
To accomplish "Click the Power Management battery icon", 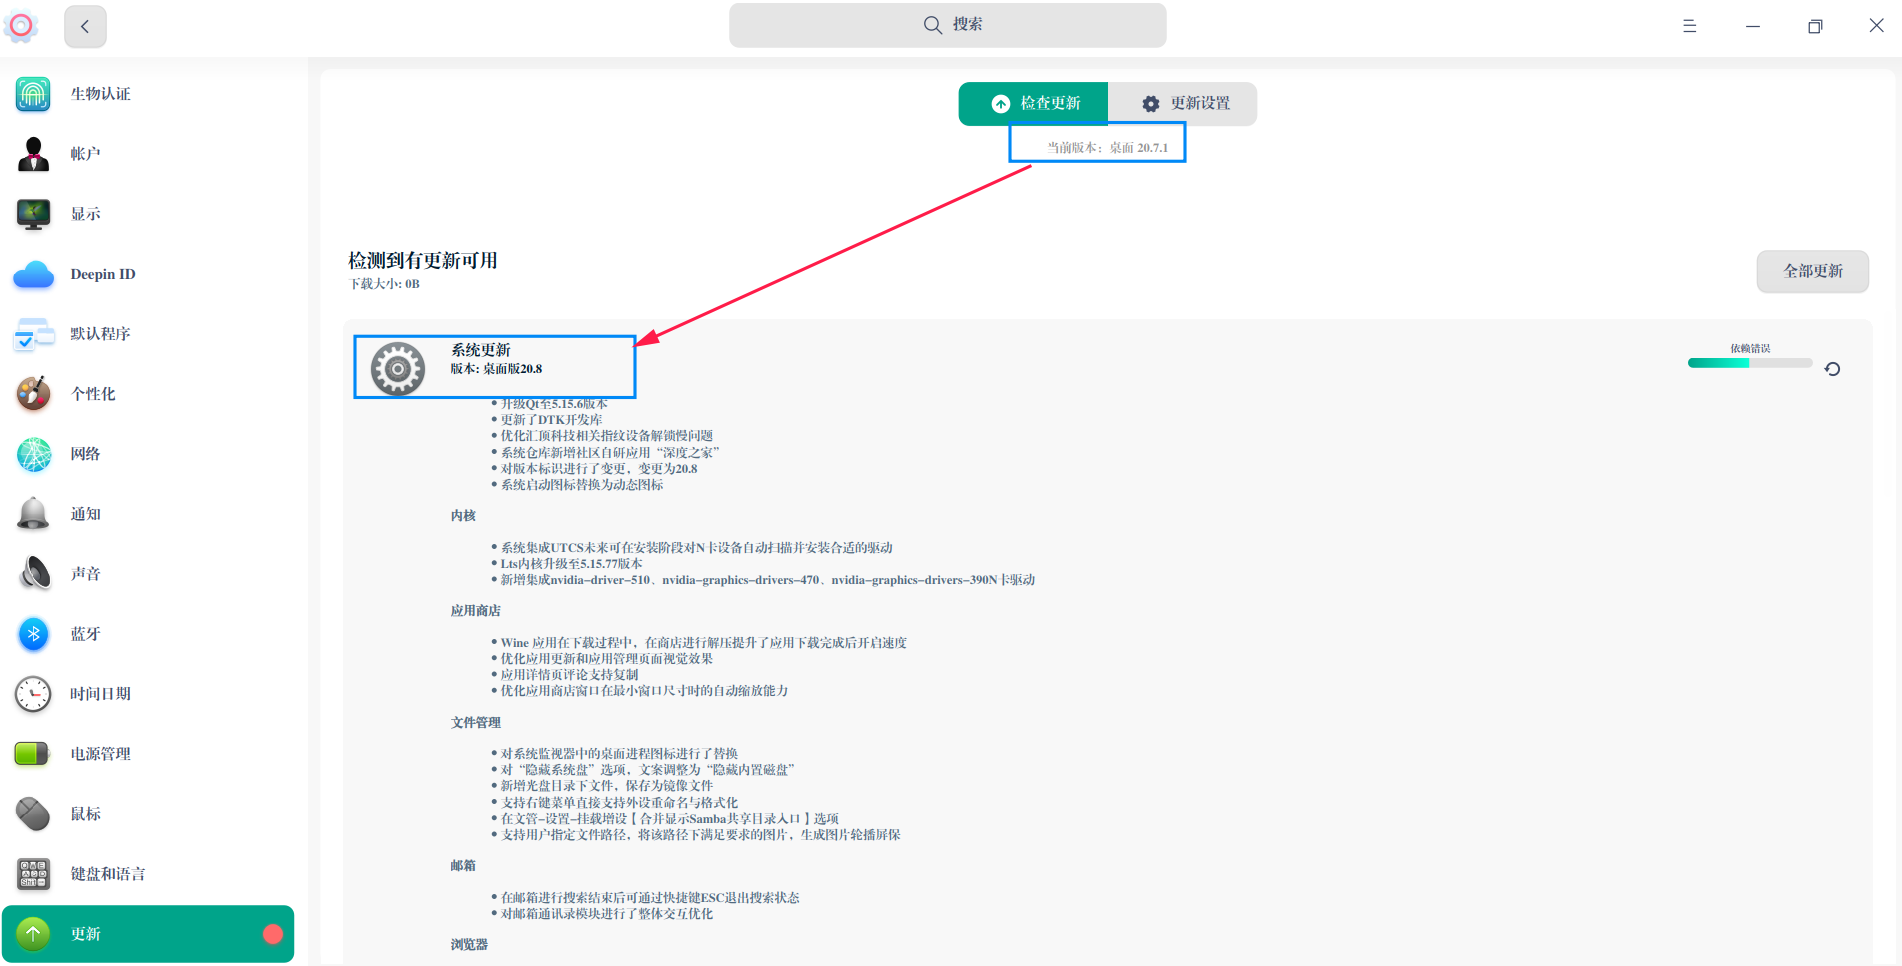I will coord(33,754).
